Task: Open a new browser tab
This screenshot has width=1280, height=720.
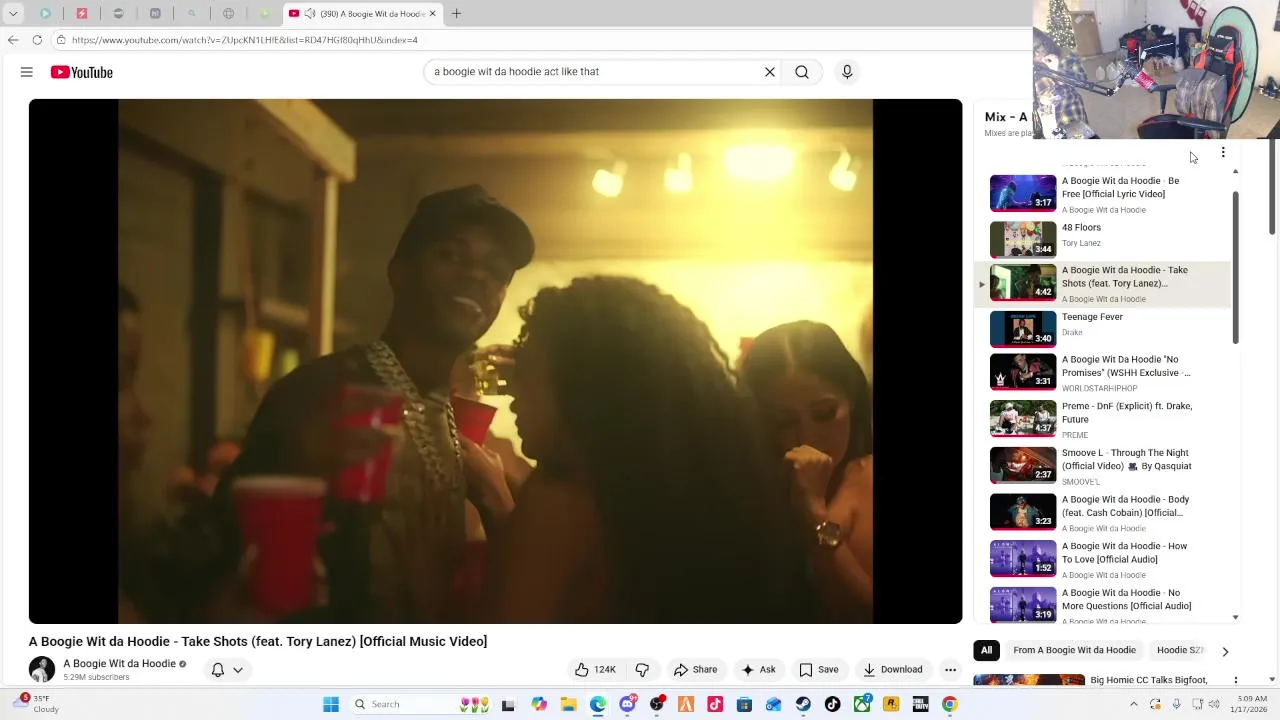Action: (x=456, y=14)
